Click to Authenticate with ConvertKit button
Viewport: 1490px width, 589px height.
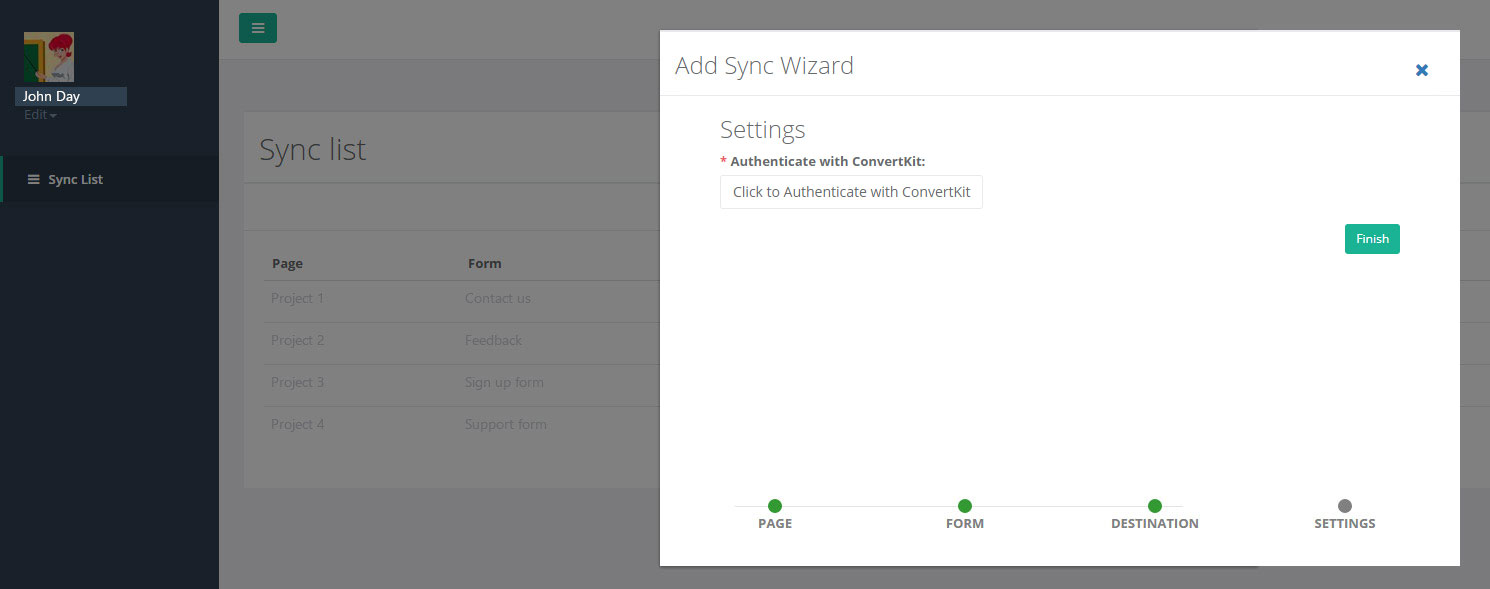[851, 192]
